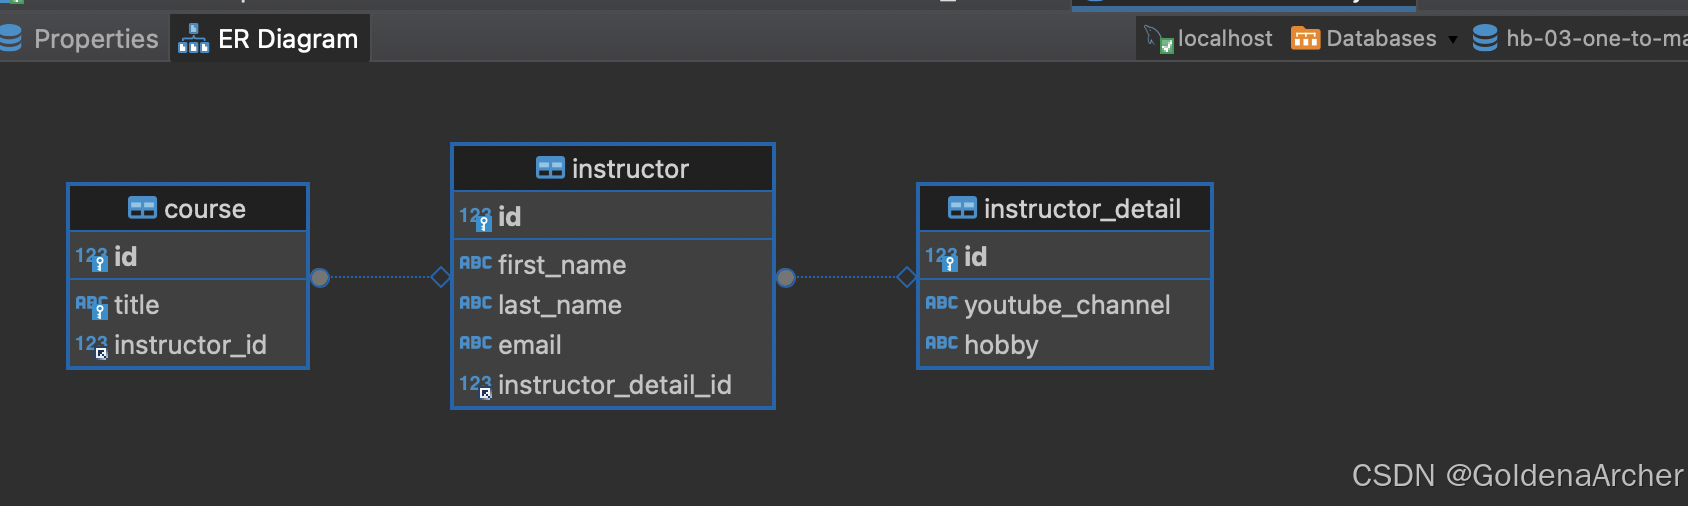Click the instructor table icon
The image size is (1688, 506).
tap(550, 167)
